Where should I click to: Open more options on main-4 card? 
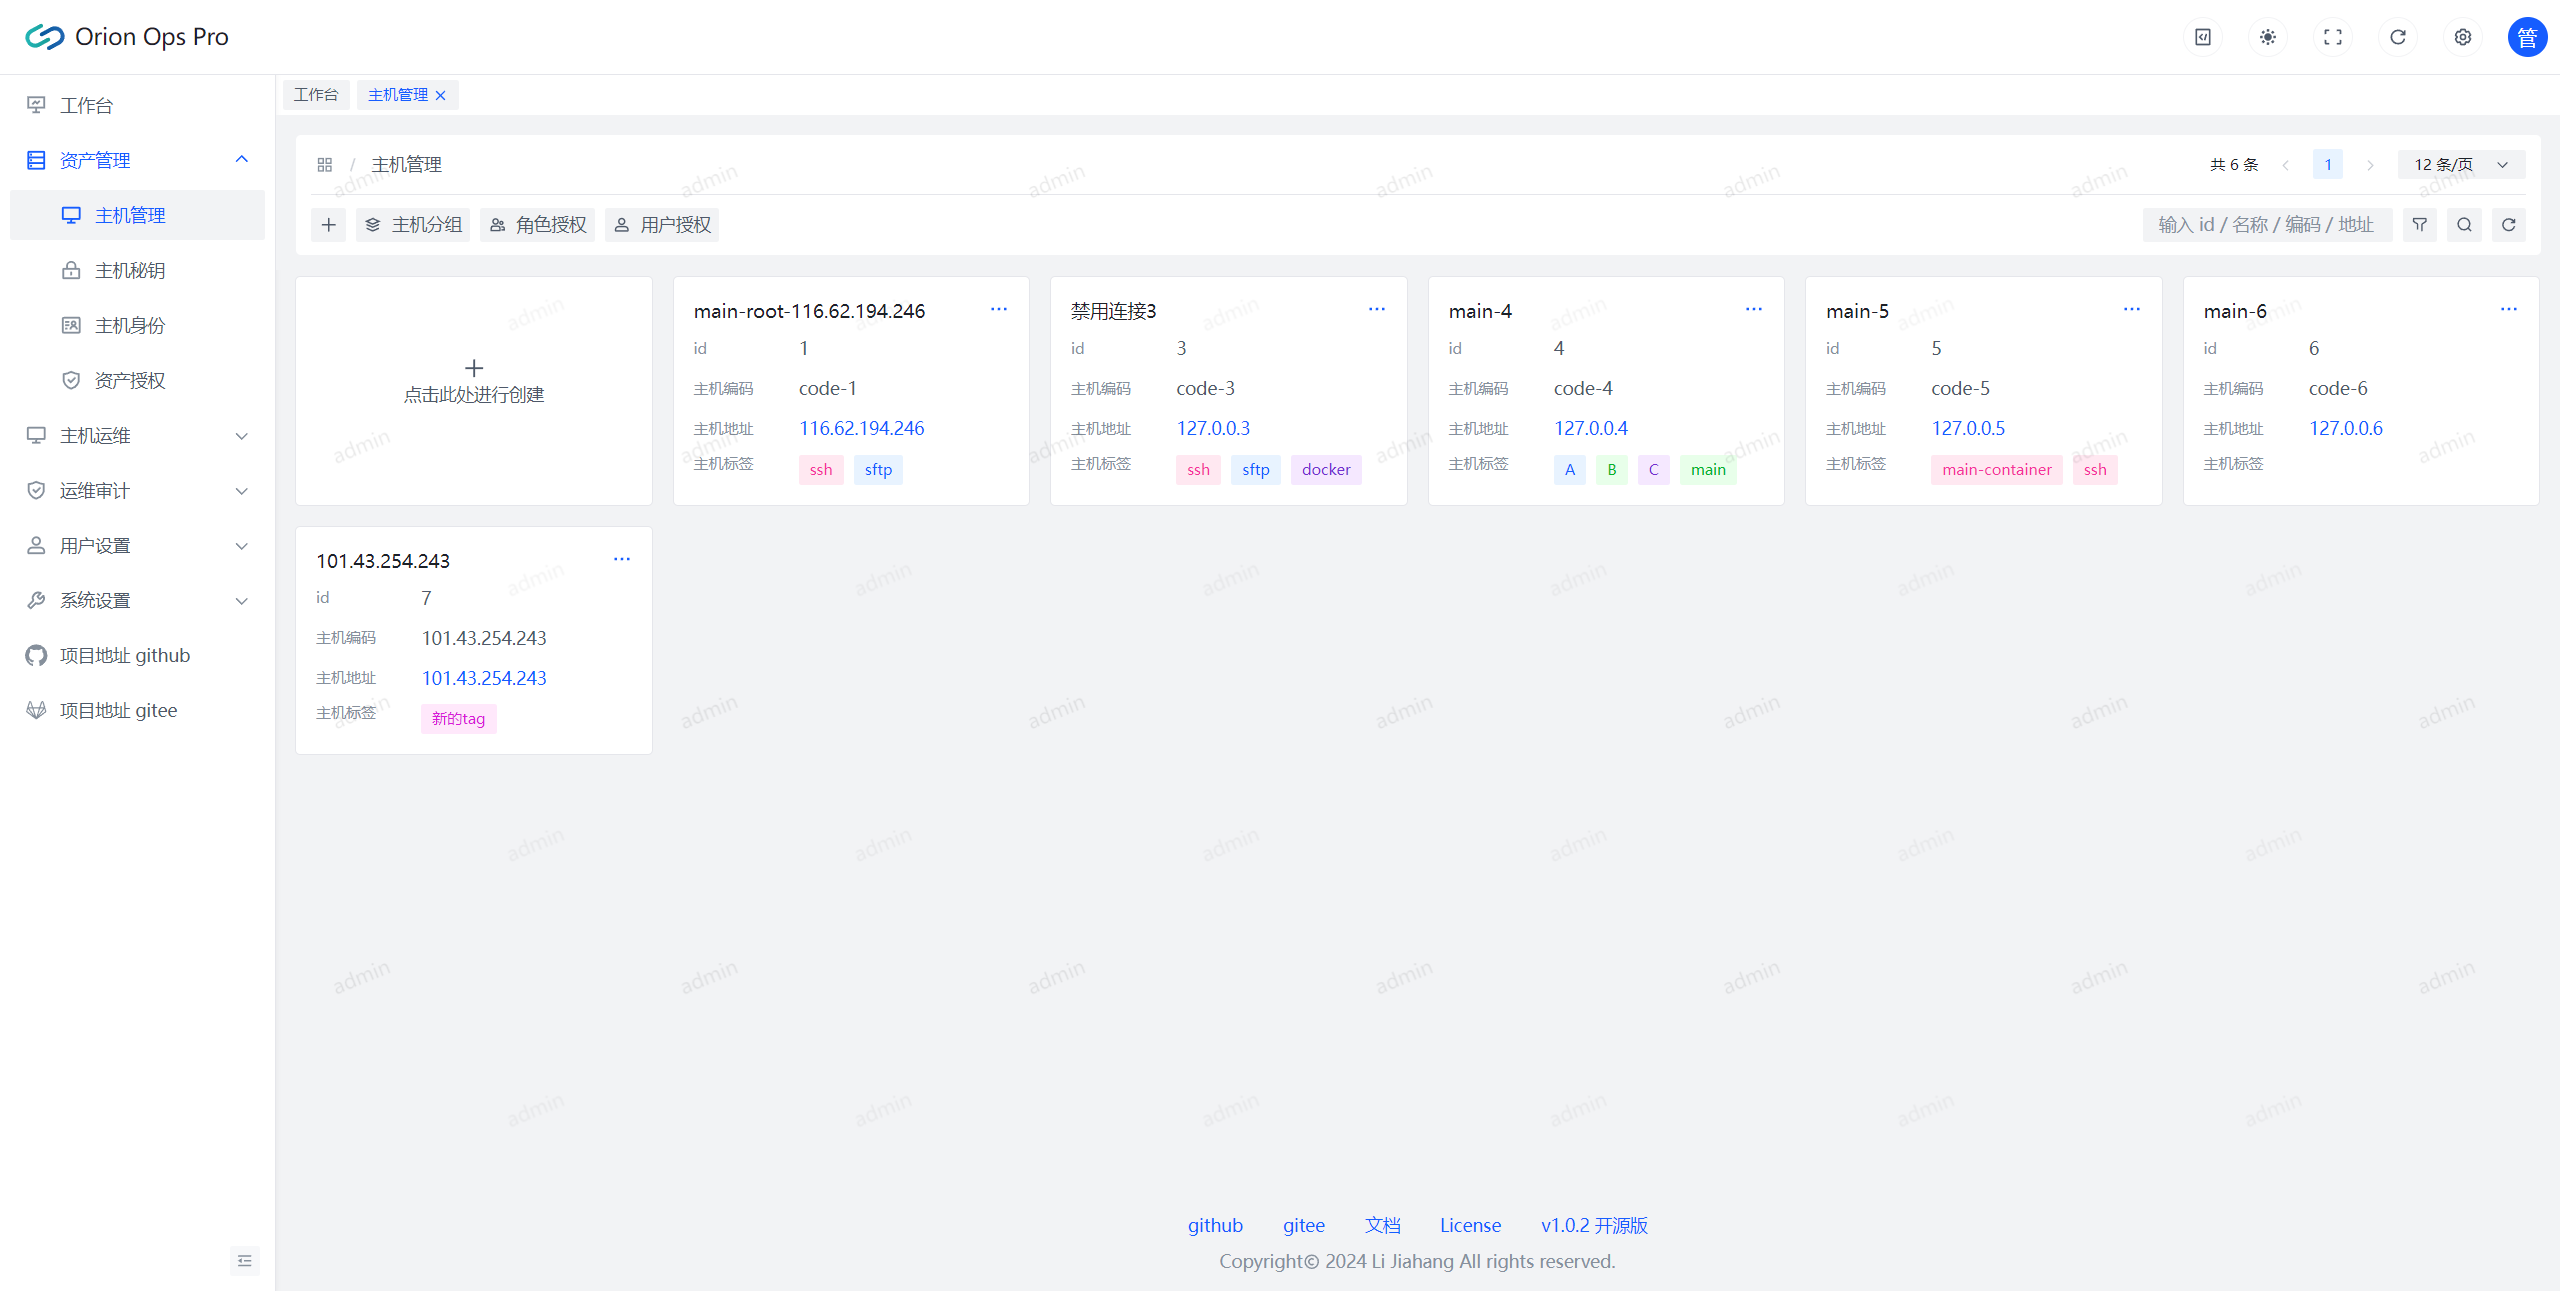coord(1753,310)
